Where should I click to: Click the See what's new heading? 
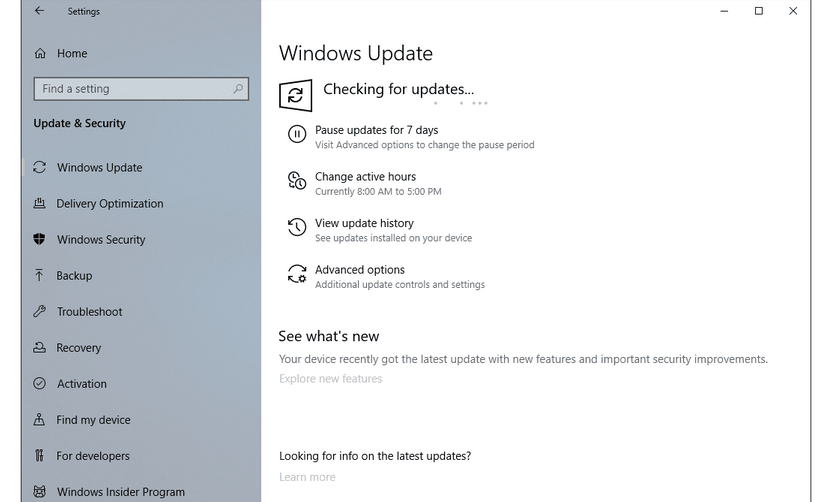pyautogui.click(x=328, y=336)
